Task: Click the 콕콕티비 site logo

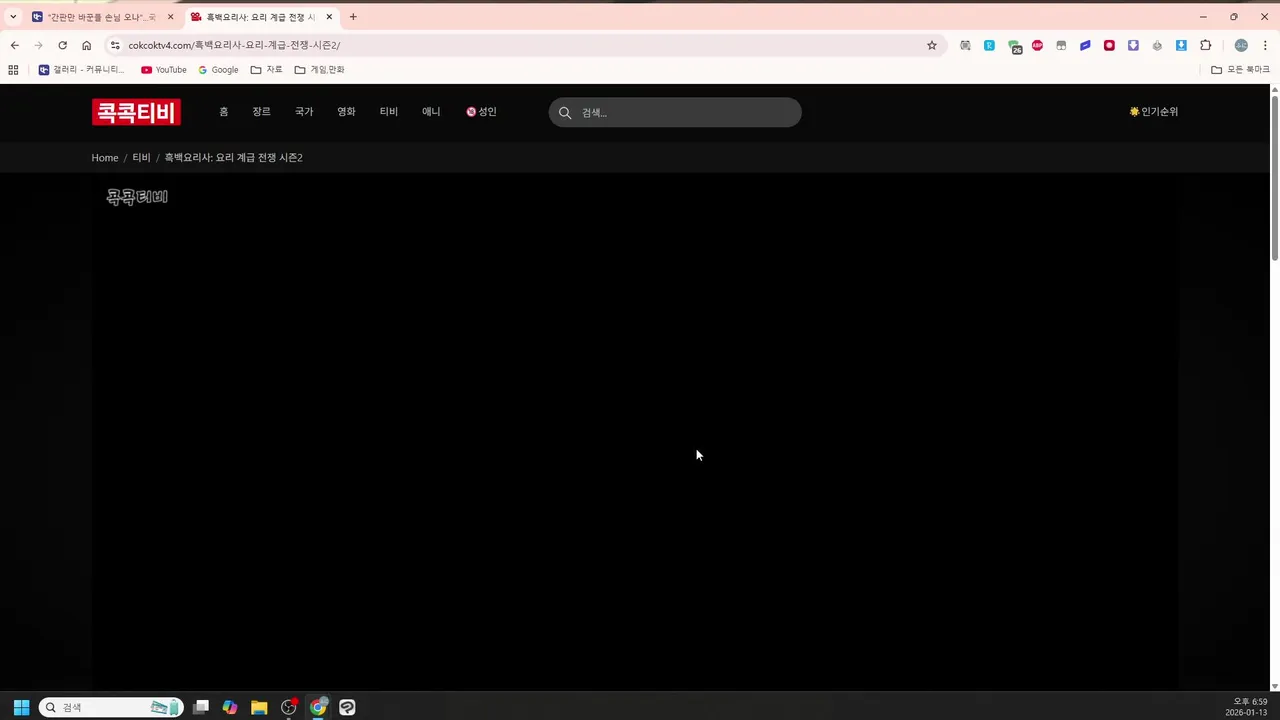Action: coord(136,112)
